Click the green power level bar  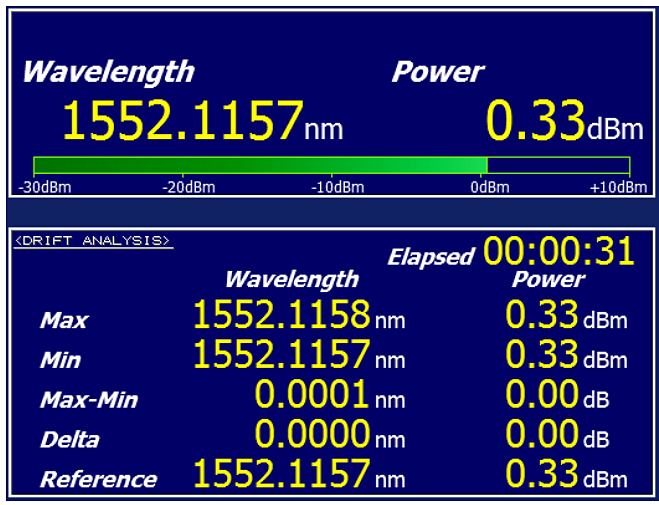pyautogui.click(x=260, y=165)
